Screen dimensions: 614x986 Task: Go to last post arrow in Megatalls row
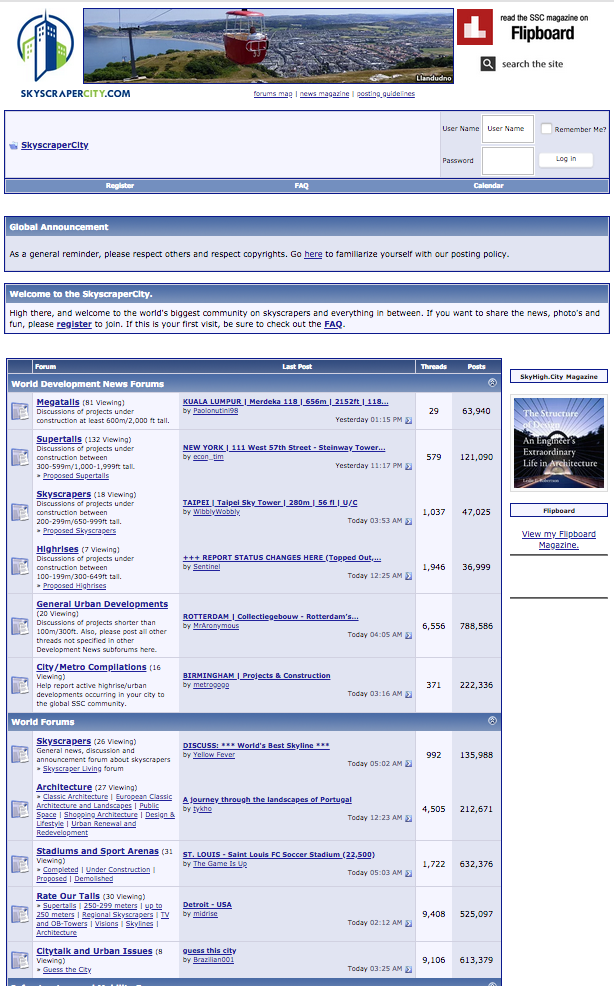click(x=408, y=420)
